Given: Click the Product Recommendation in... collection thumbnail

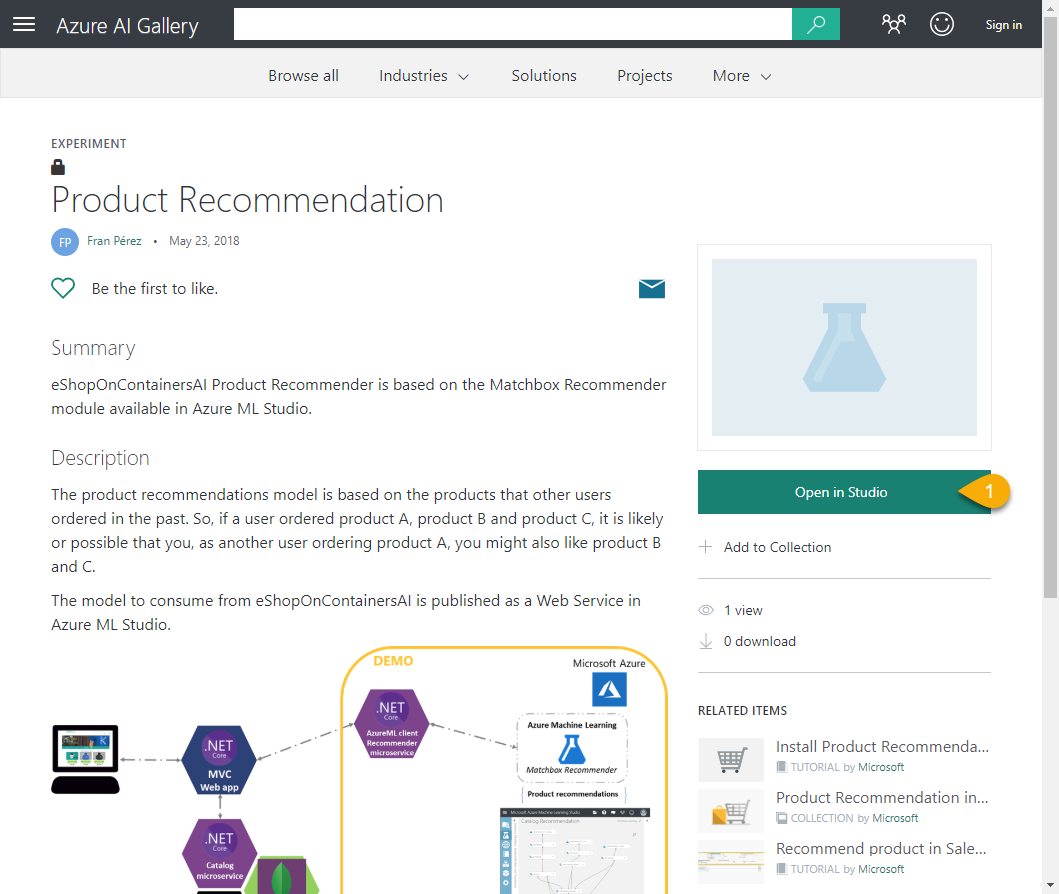Looking at the screenshot, I should point(731,810).
